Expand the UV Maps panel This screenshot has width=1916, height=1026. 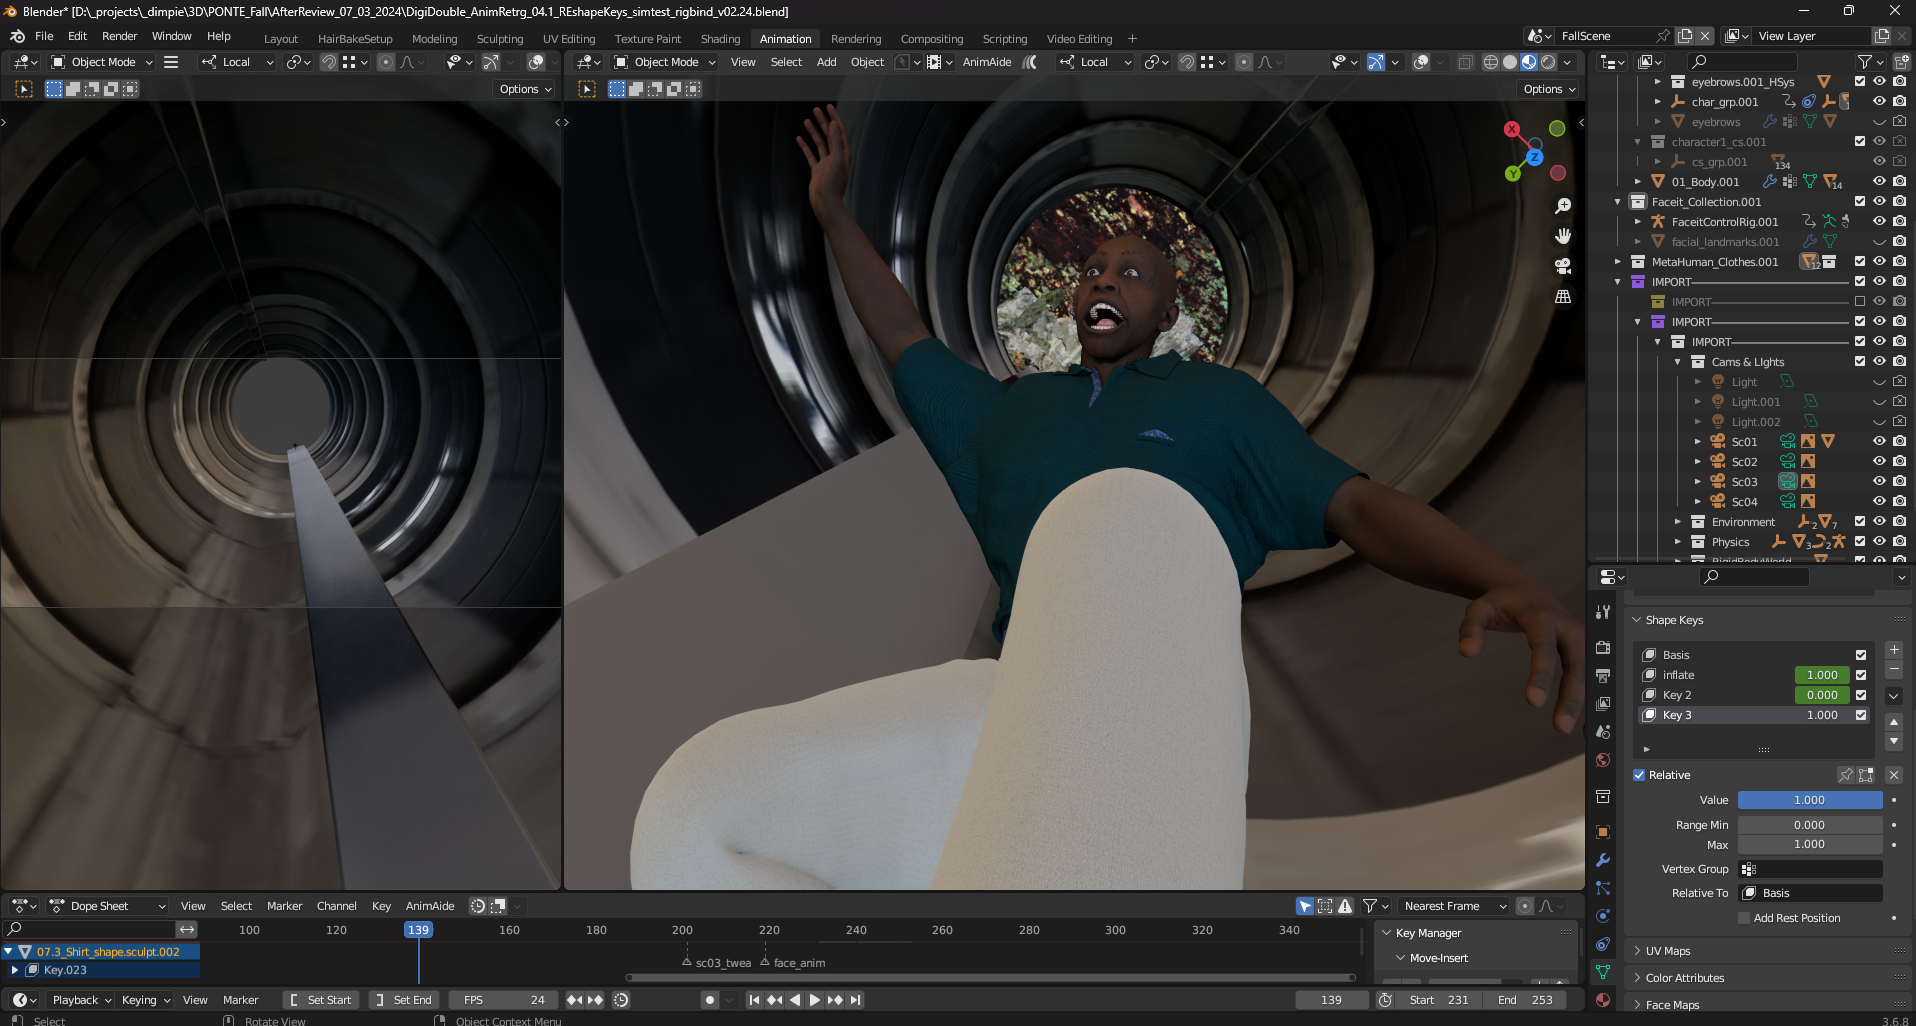click(x=1667, y=951)
